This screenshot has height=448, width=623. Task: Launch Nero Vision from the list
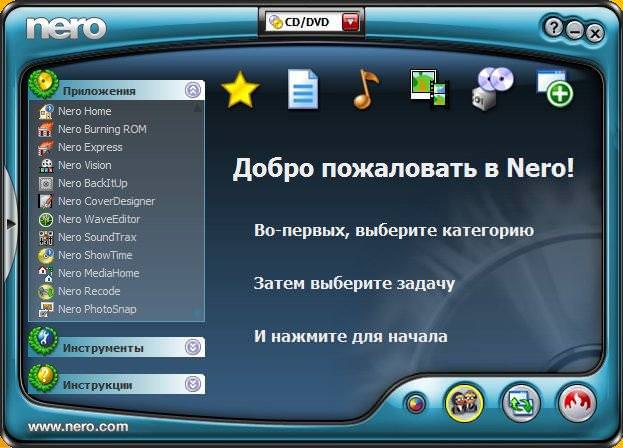pos(85,165)
